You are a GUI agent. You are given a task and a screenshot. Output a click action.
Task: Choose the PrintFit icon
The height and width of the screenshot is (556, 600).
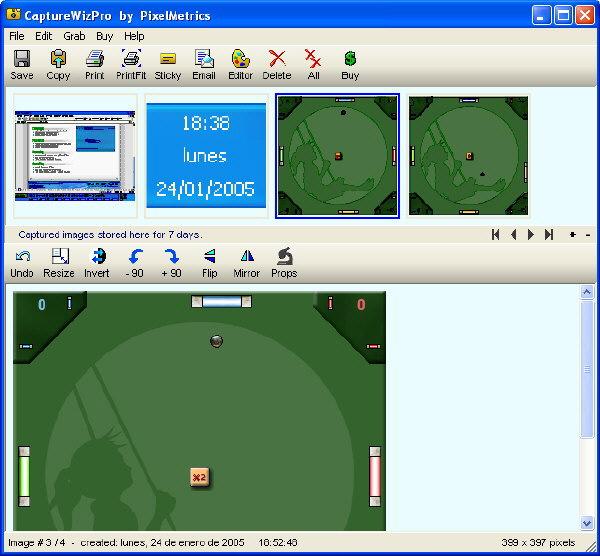131,65
